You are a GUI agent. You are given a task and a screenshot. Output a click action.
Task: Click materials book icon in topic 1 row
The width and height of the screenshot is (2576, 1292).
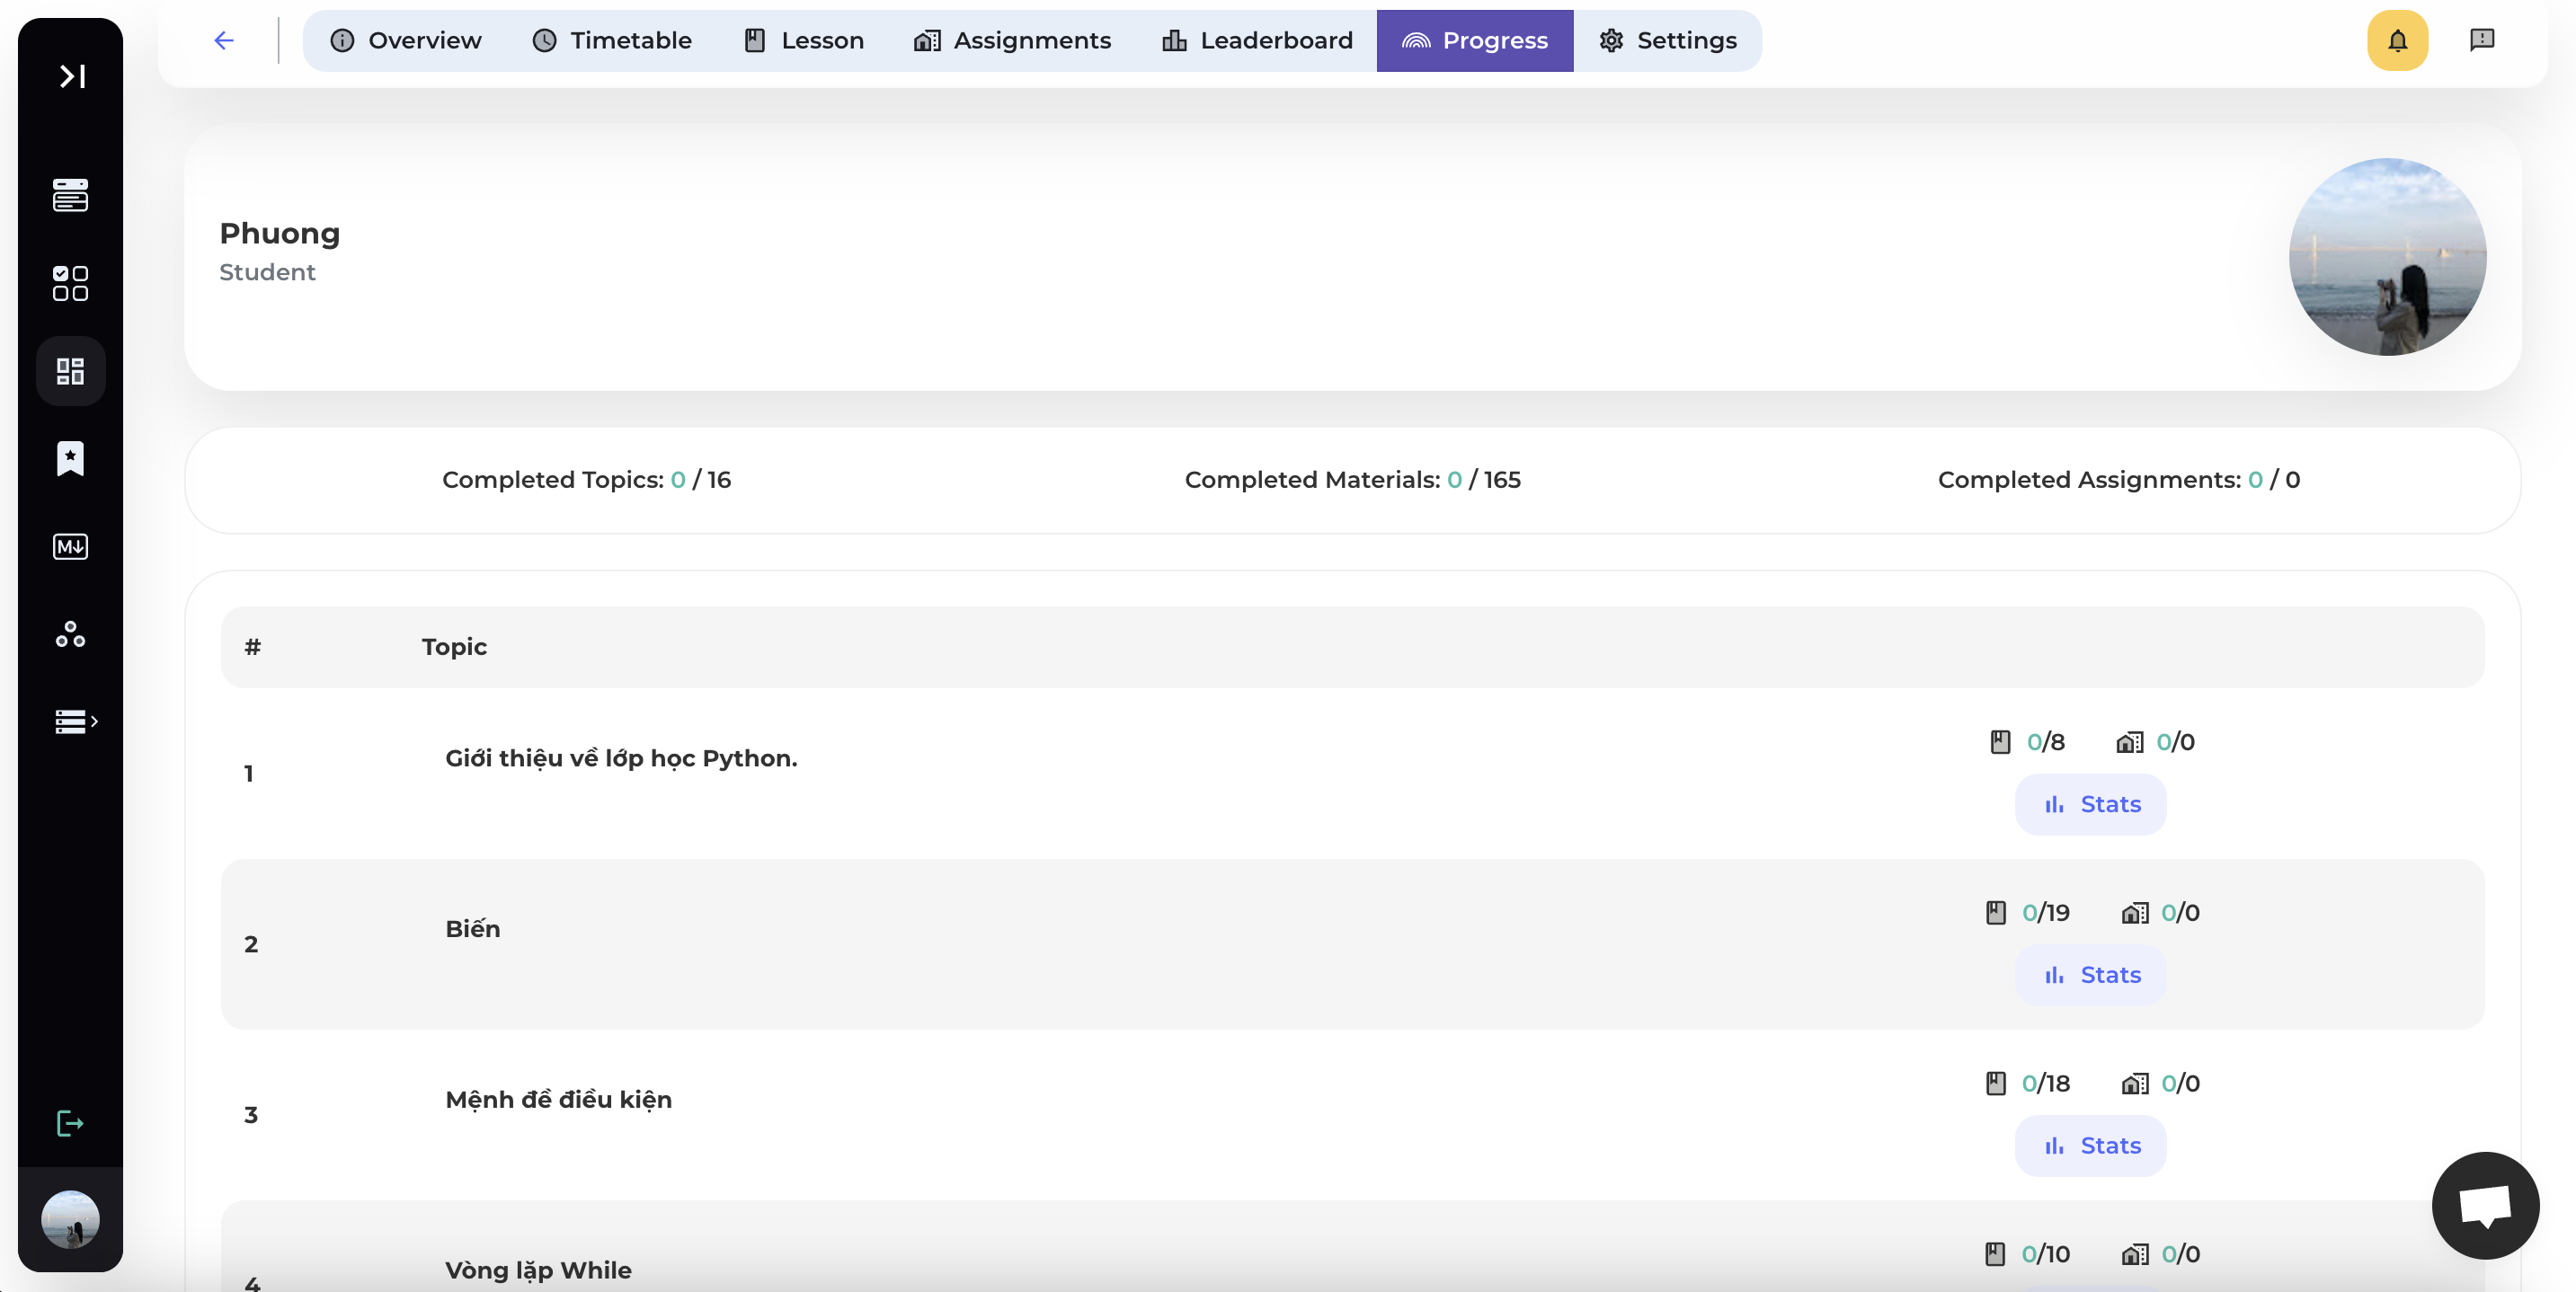pos(2000,742)
